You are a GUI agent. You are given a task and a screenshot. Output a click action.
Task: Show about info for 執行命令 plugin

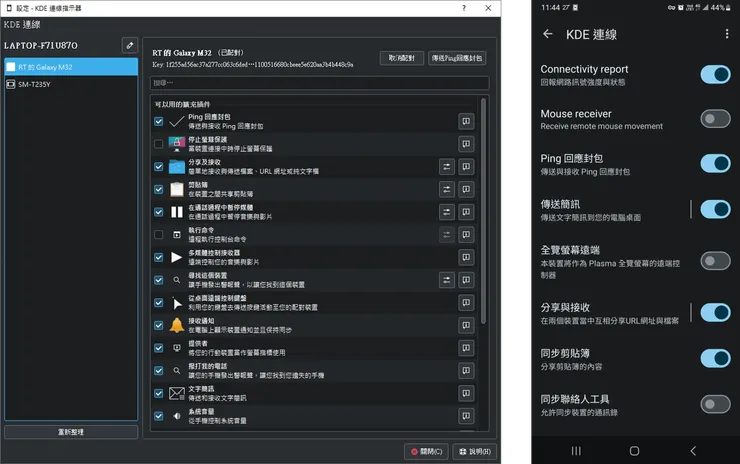click(466, 235)
